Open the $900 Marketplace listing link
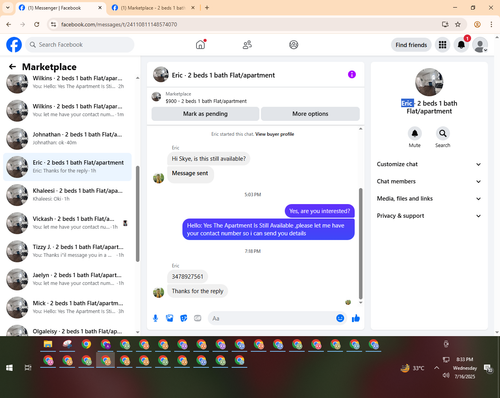Viewport: 500px width, 398px height. click(x=206, y=101)
